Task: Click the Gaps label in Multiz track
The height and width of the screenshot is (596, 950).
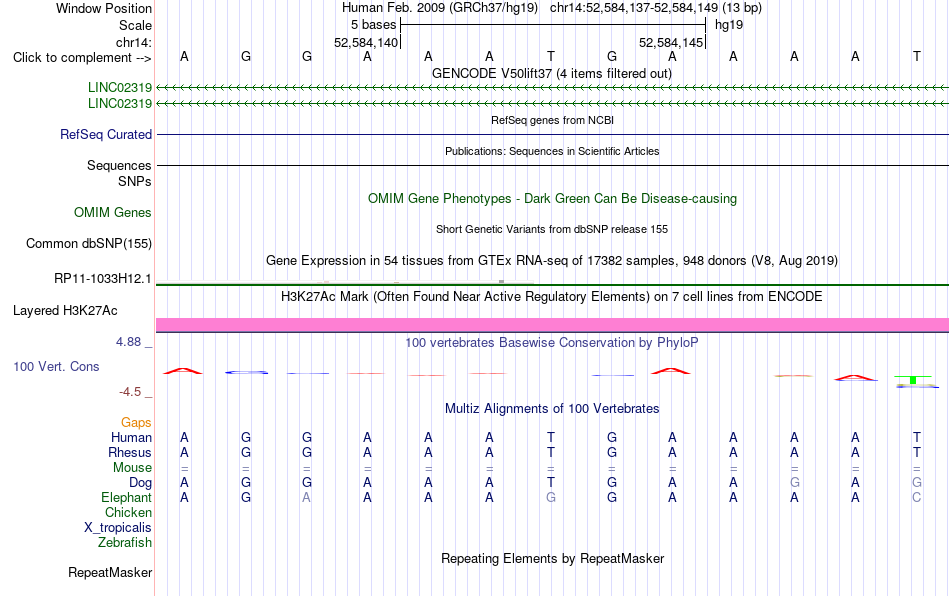Action: [136, 422]
